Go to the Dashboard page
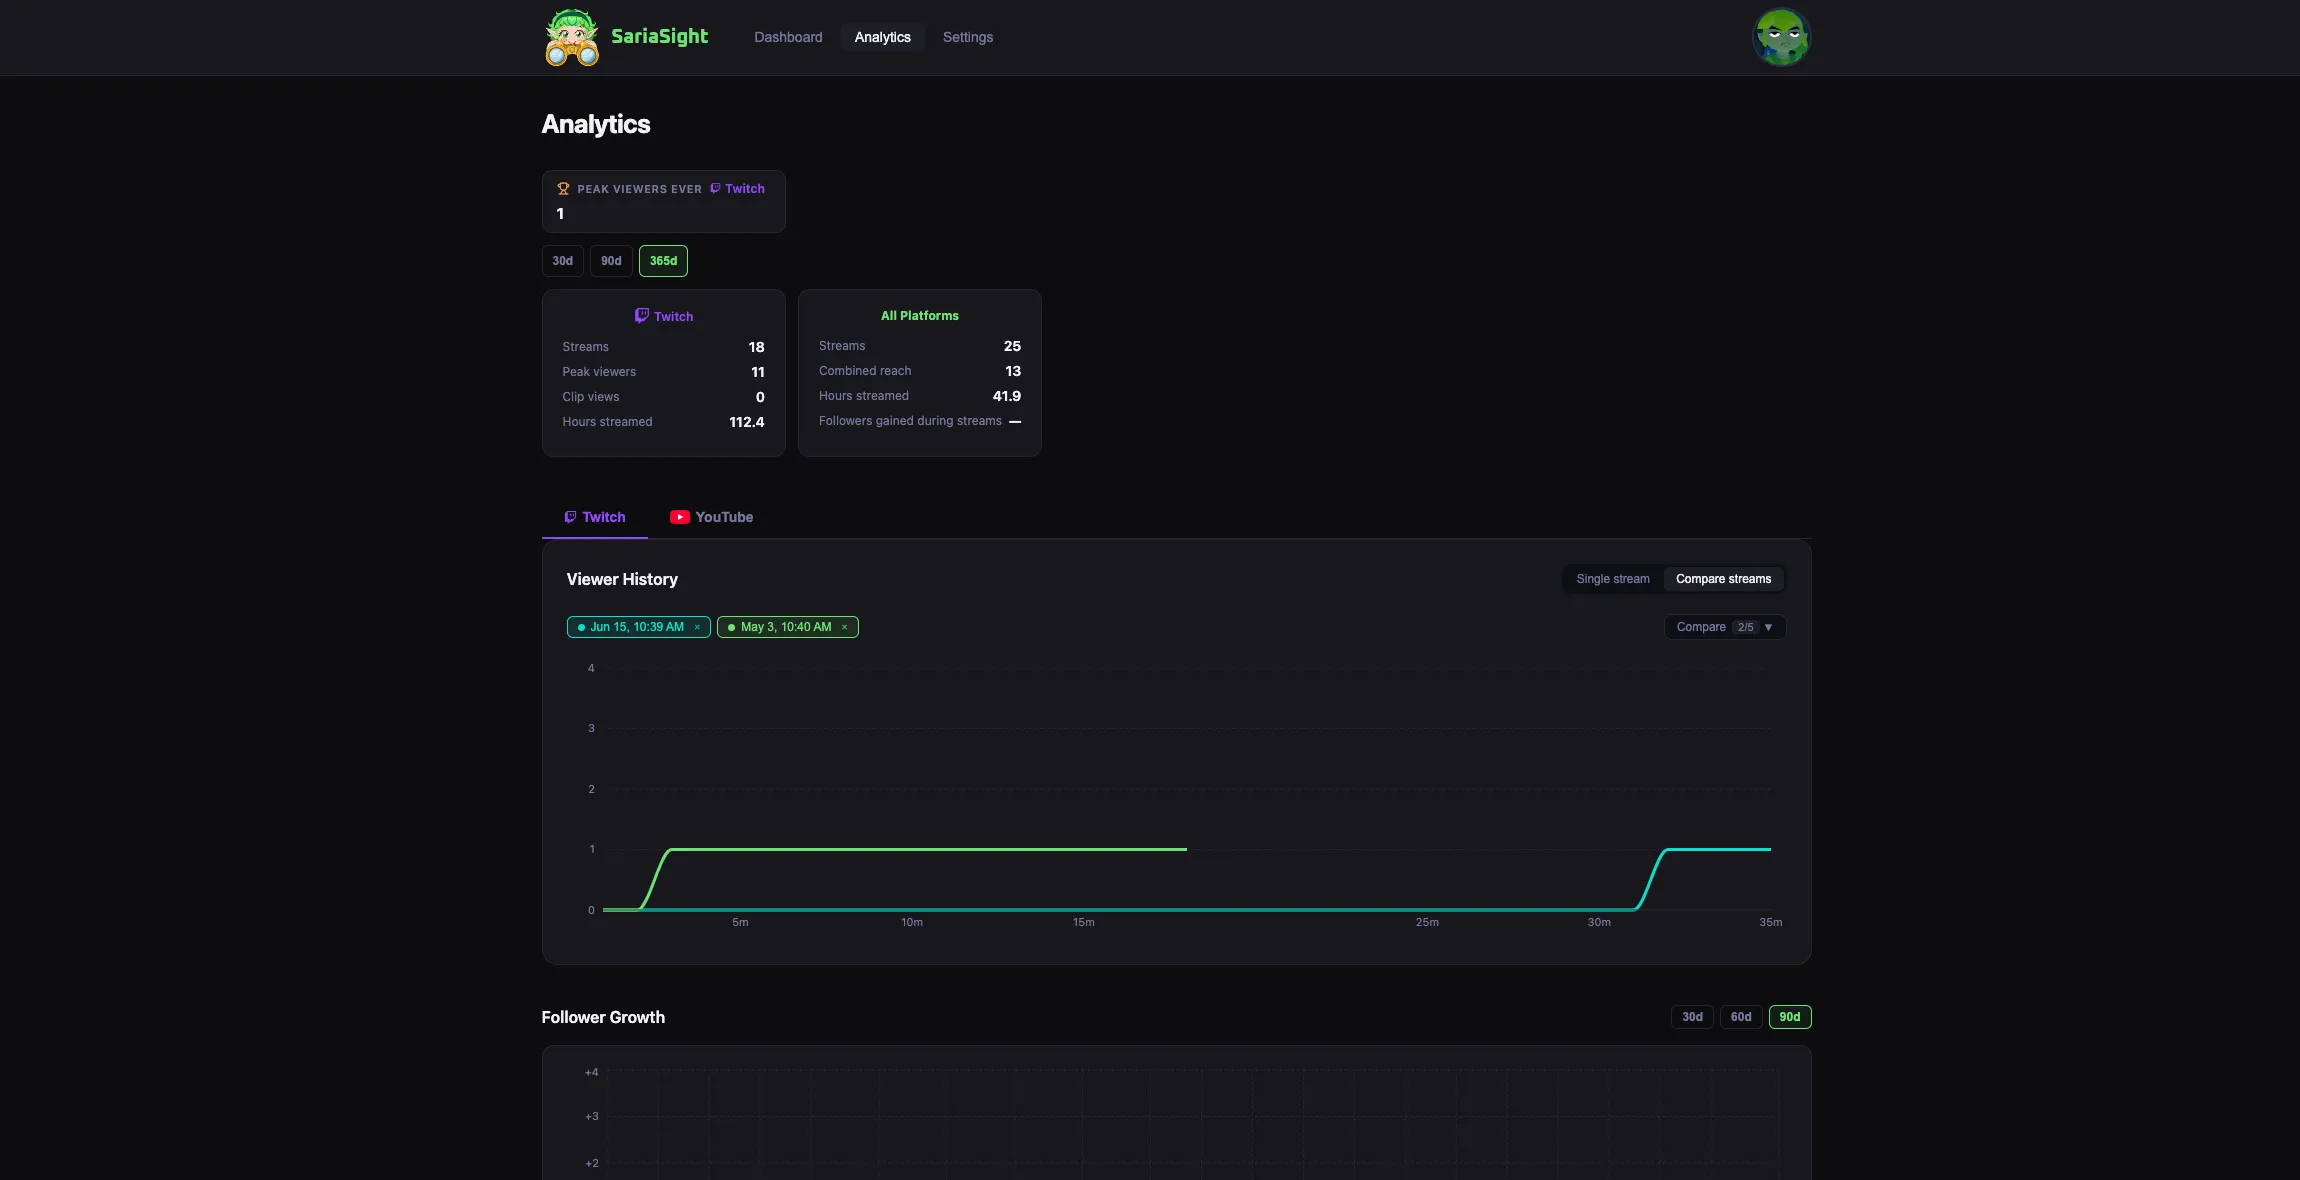 point(788,37)
